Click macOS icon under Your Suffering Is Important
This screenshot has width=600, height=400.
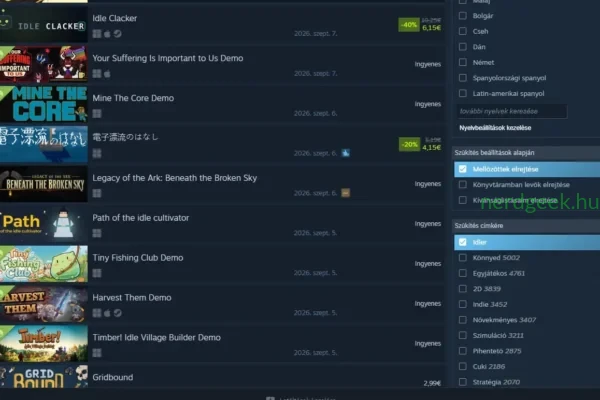coord(108,73)
